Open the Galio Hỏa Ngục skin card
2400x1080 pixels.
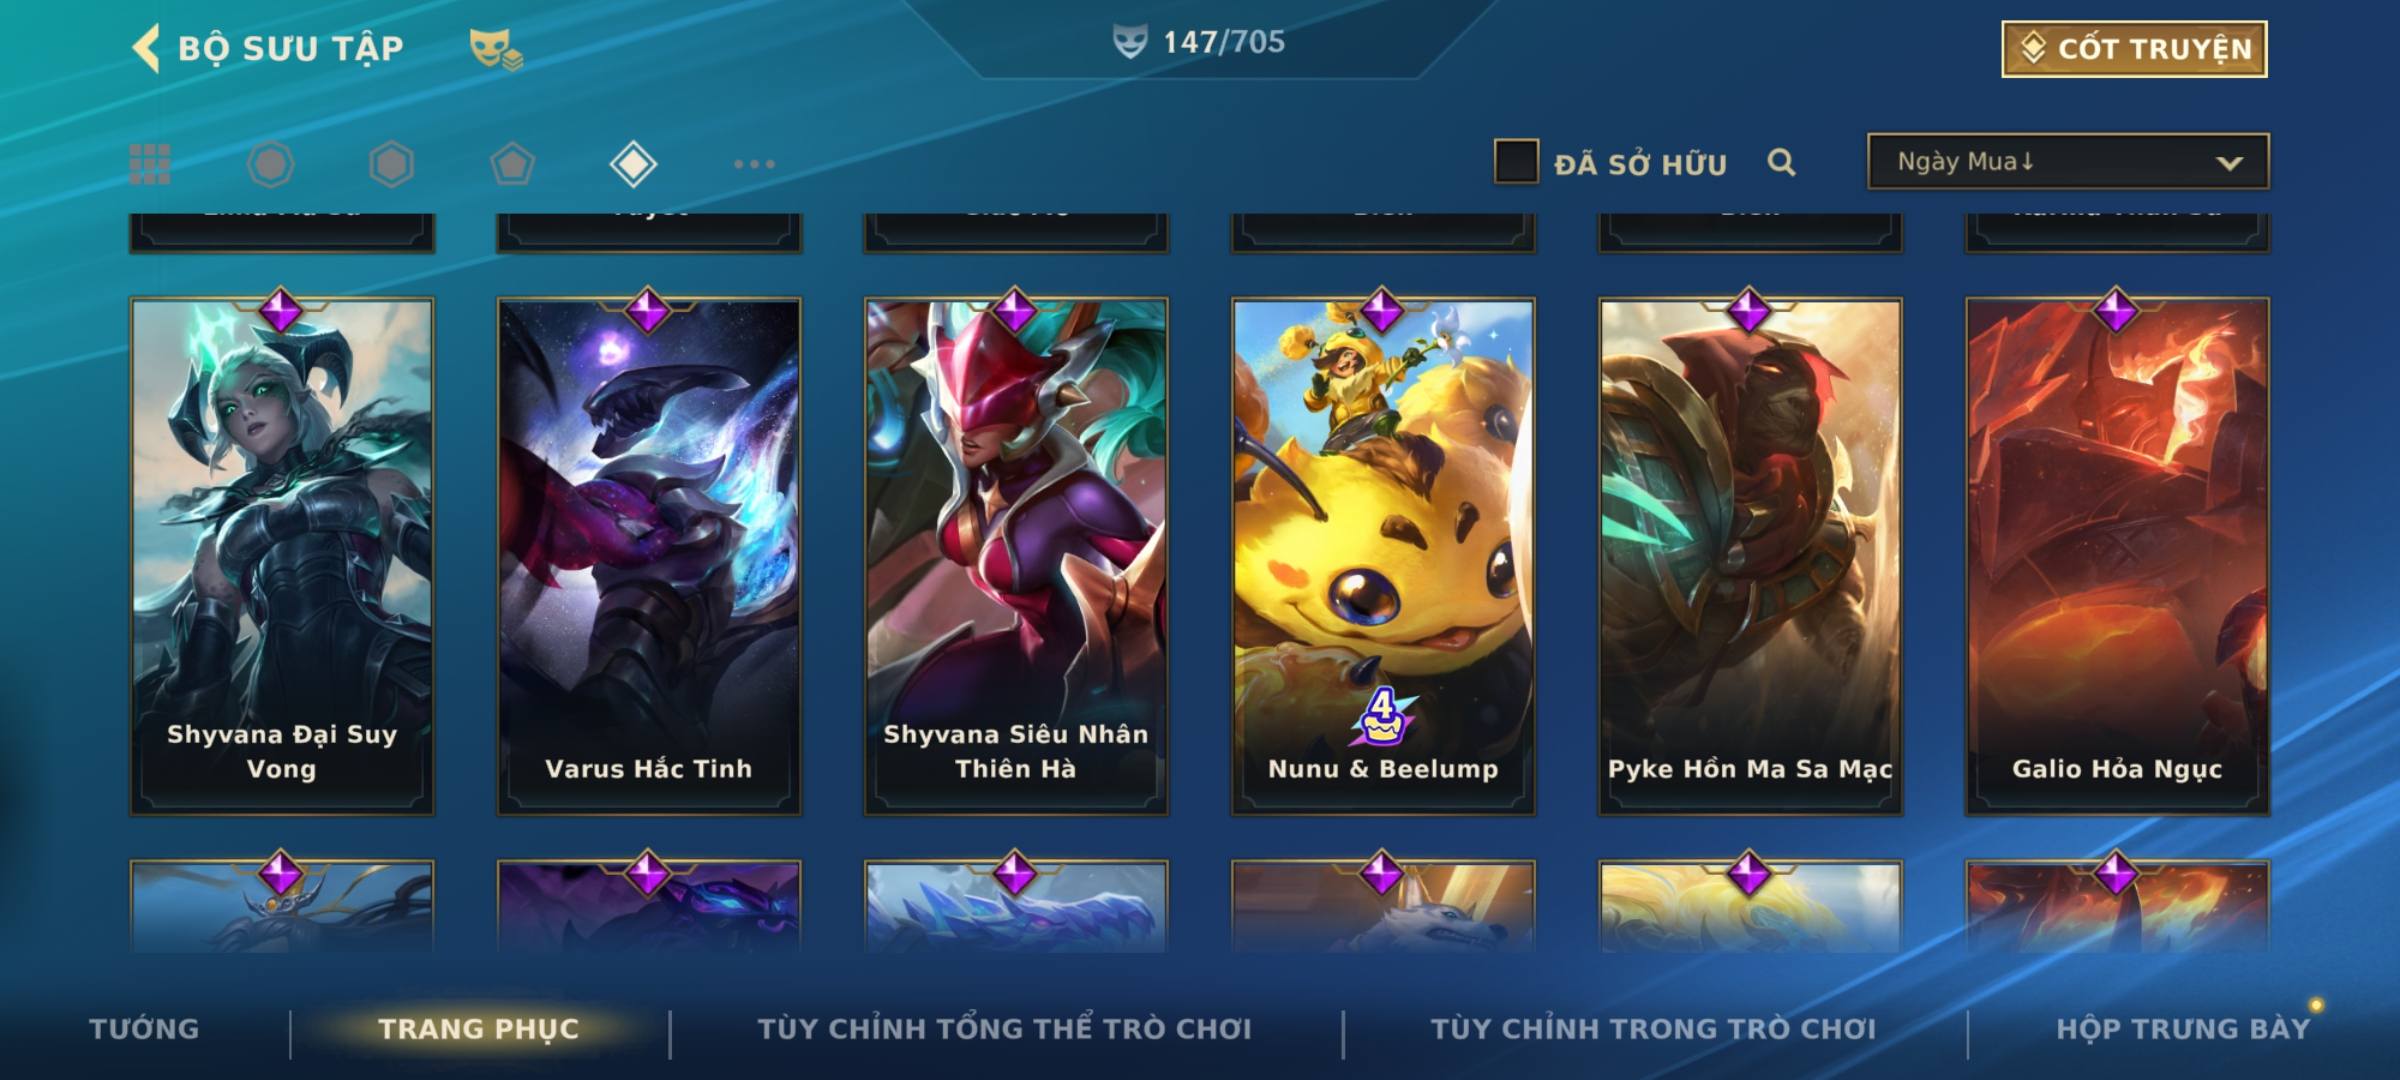point(2117,555)
